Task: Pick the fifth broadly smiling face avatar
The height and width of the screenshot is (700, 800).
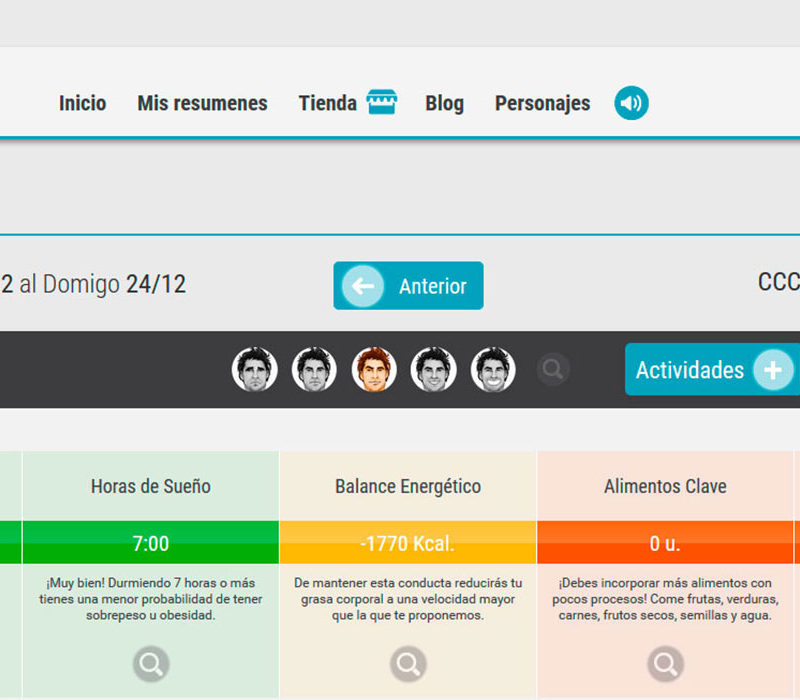Action: point(493,370)
